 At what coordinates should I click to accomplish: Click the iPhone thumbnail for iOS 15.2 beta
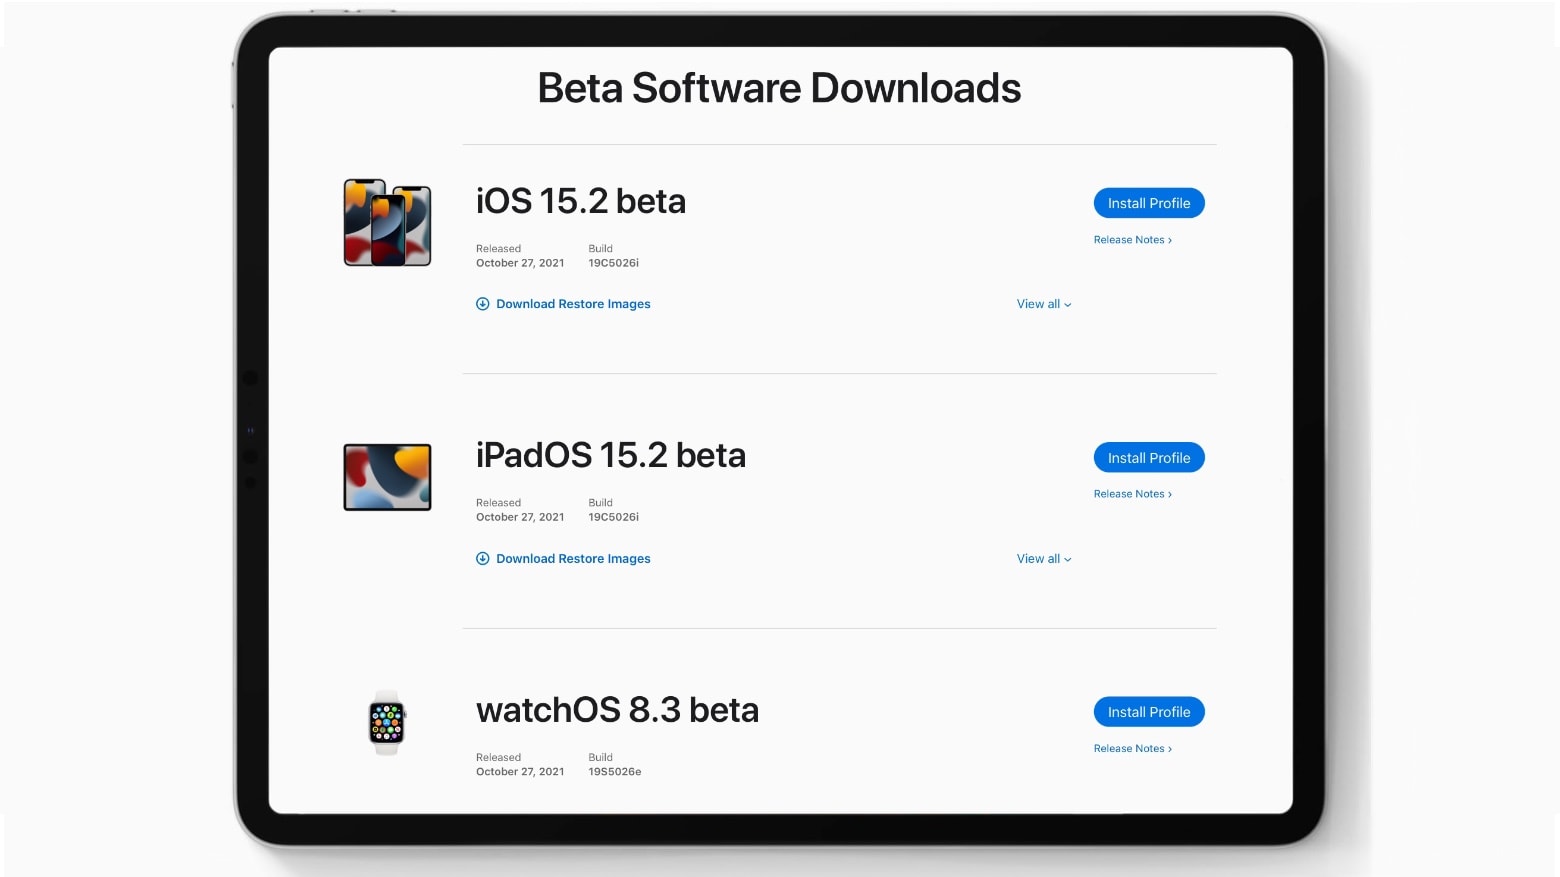coord(387,223)
